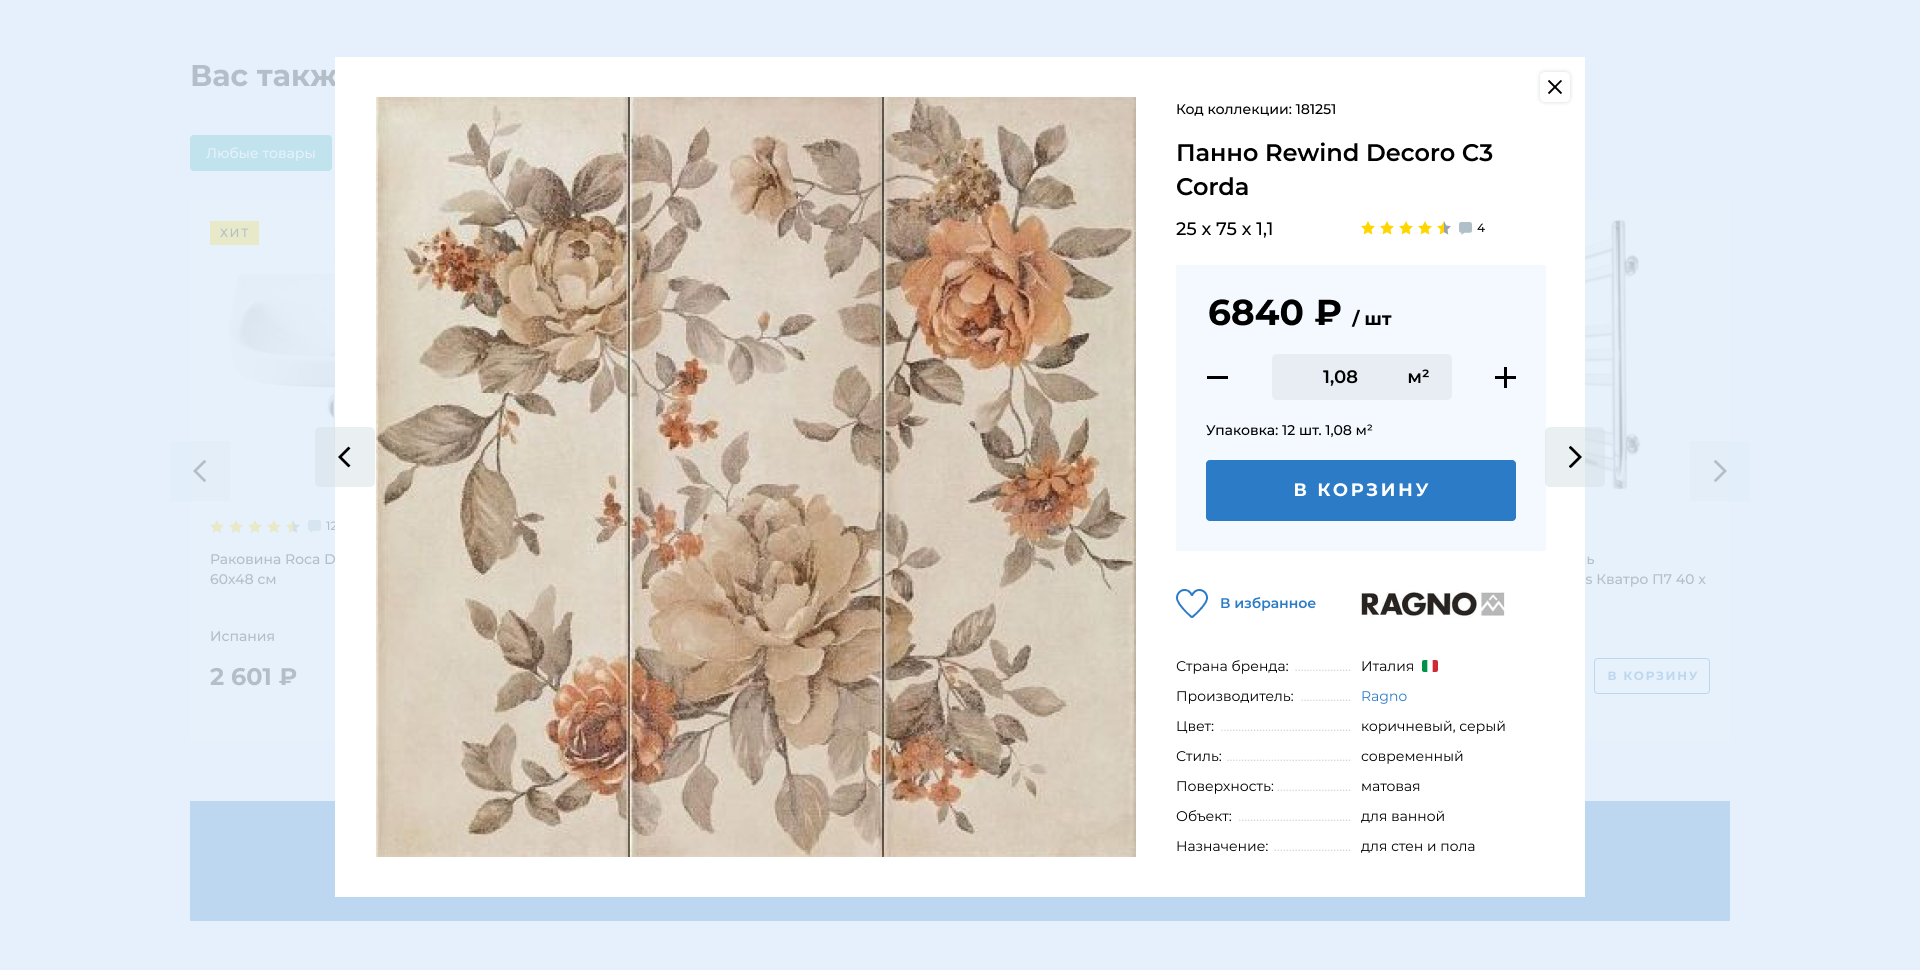
Task: Click the RAGNO brand logo
Action: click(x=1431, y=603)
